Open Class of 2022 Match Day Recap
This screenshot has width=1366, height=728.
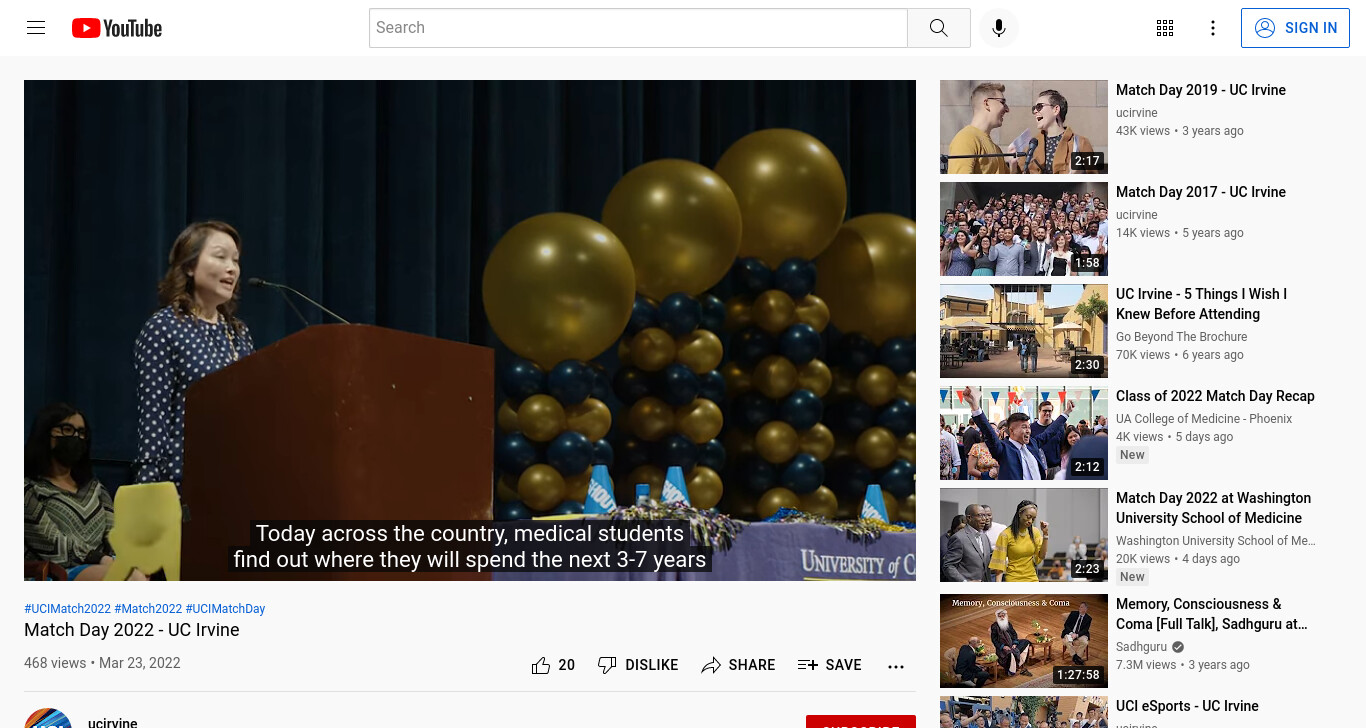[x=1215, y=396]
